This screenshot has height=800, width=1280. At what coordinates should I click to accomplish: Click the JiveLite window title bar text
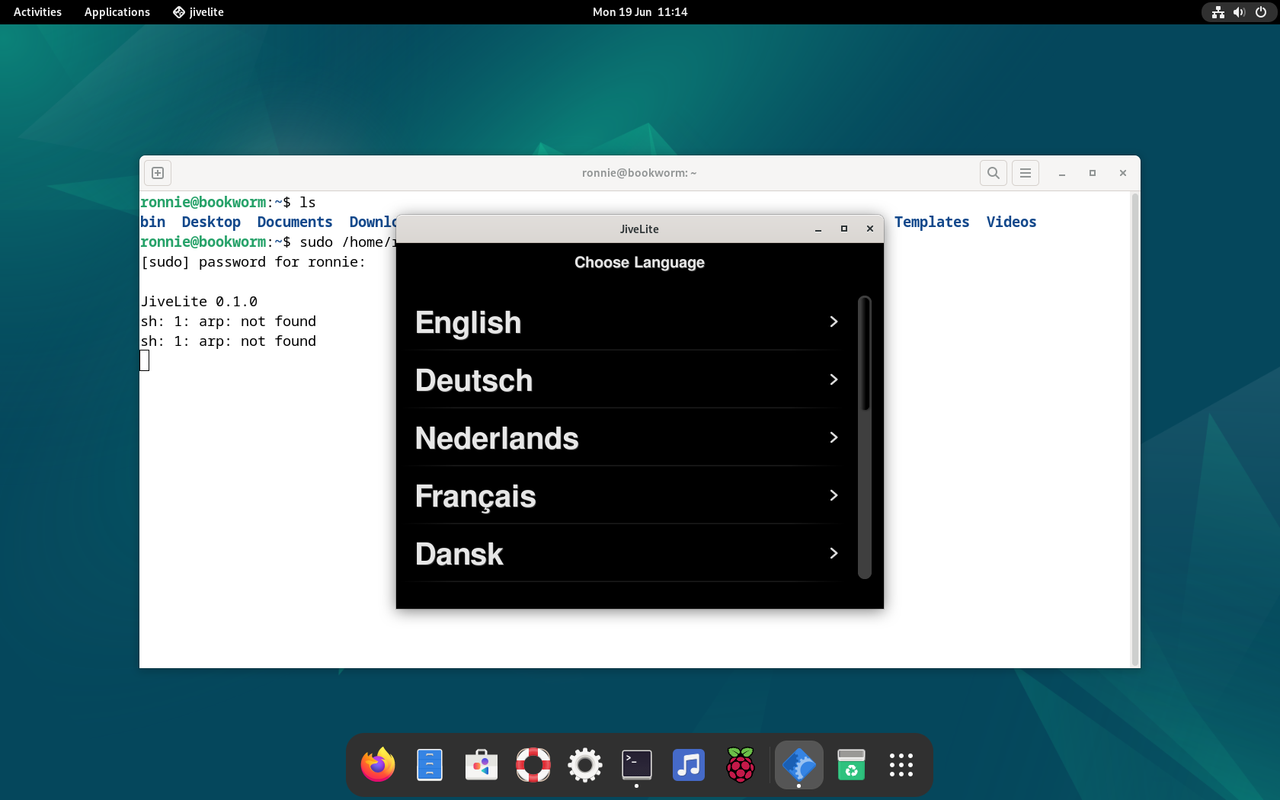coord(640,229)
